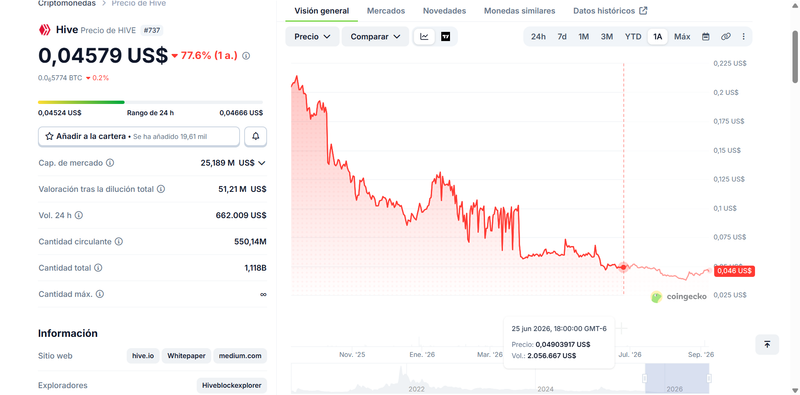The height and width of the screenshot is (395, 800).
Task: Click the scroll-to-top arrow button
Action: (x=767, y=344)
